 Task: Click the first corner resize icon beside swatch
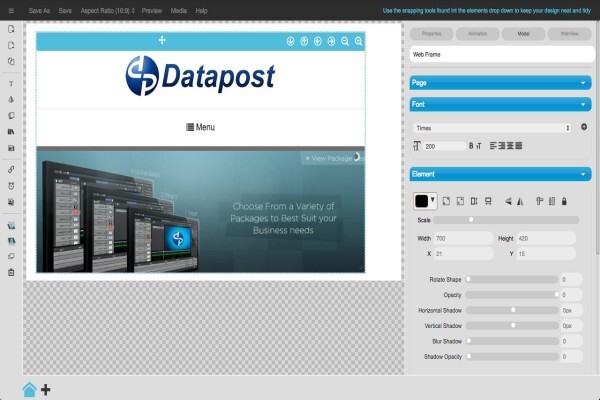click(x=446, y=201)
